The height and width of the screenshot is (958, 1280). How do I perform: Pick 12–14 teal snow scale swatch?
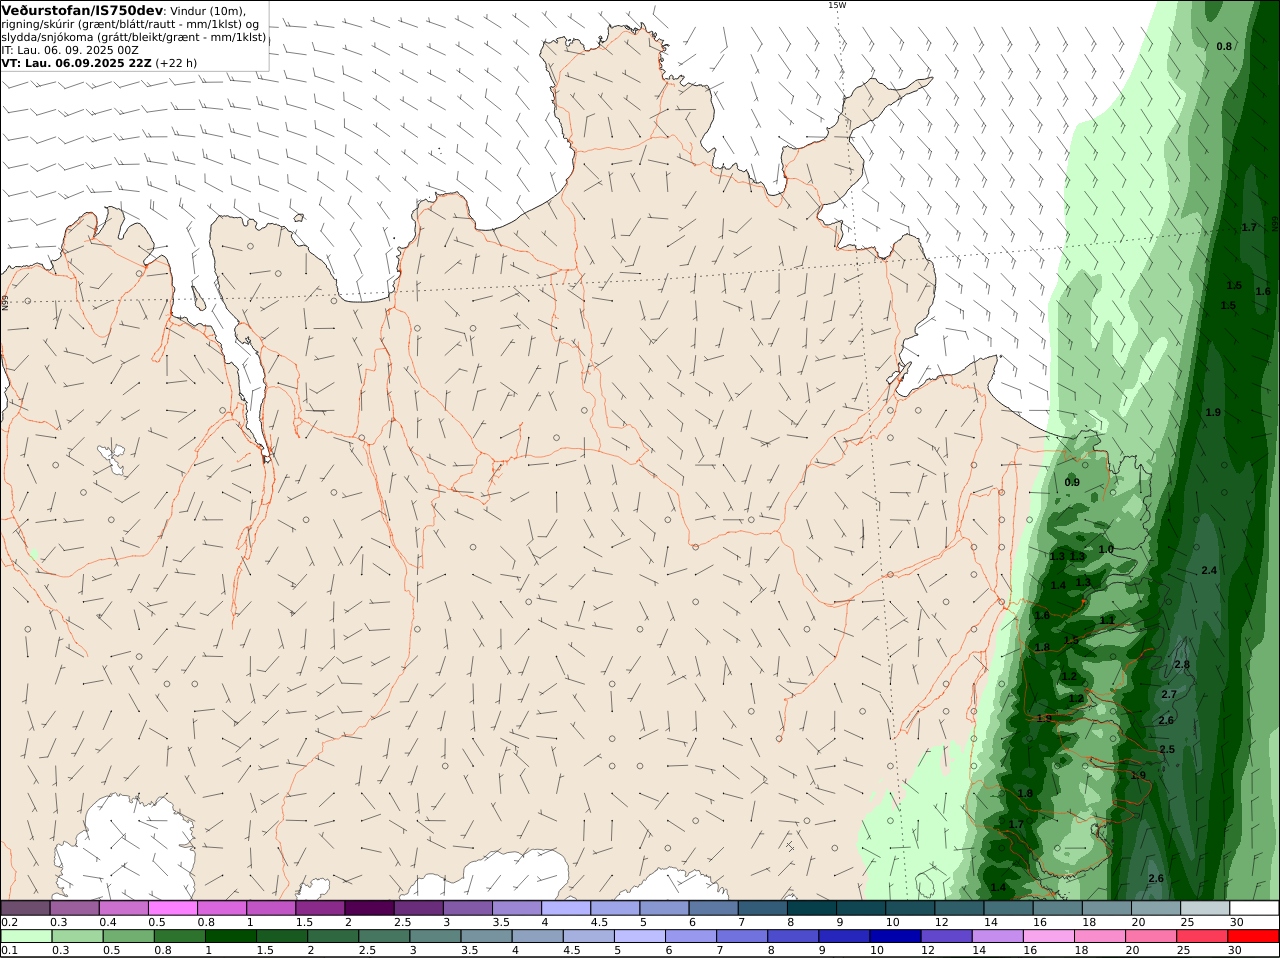click(961, 907)
